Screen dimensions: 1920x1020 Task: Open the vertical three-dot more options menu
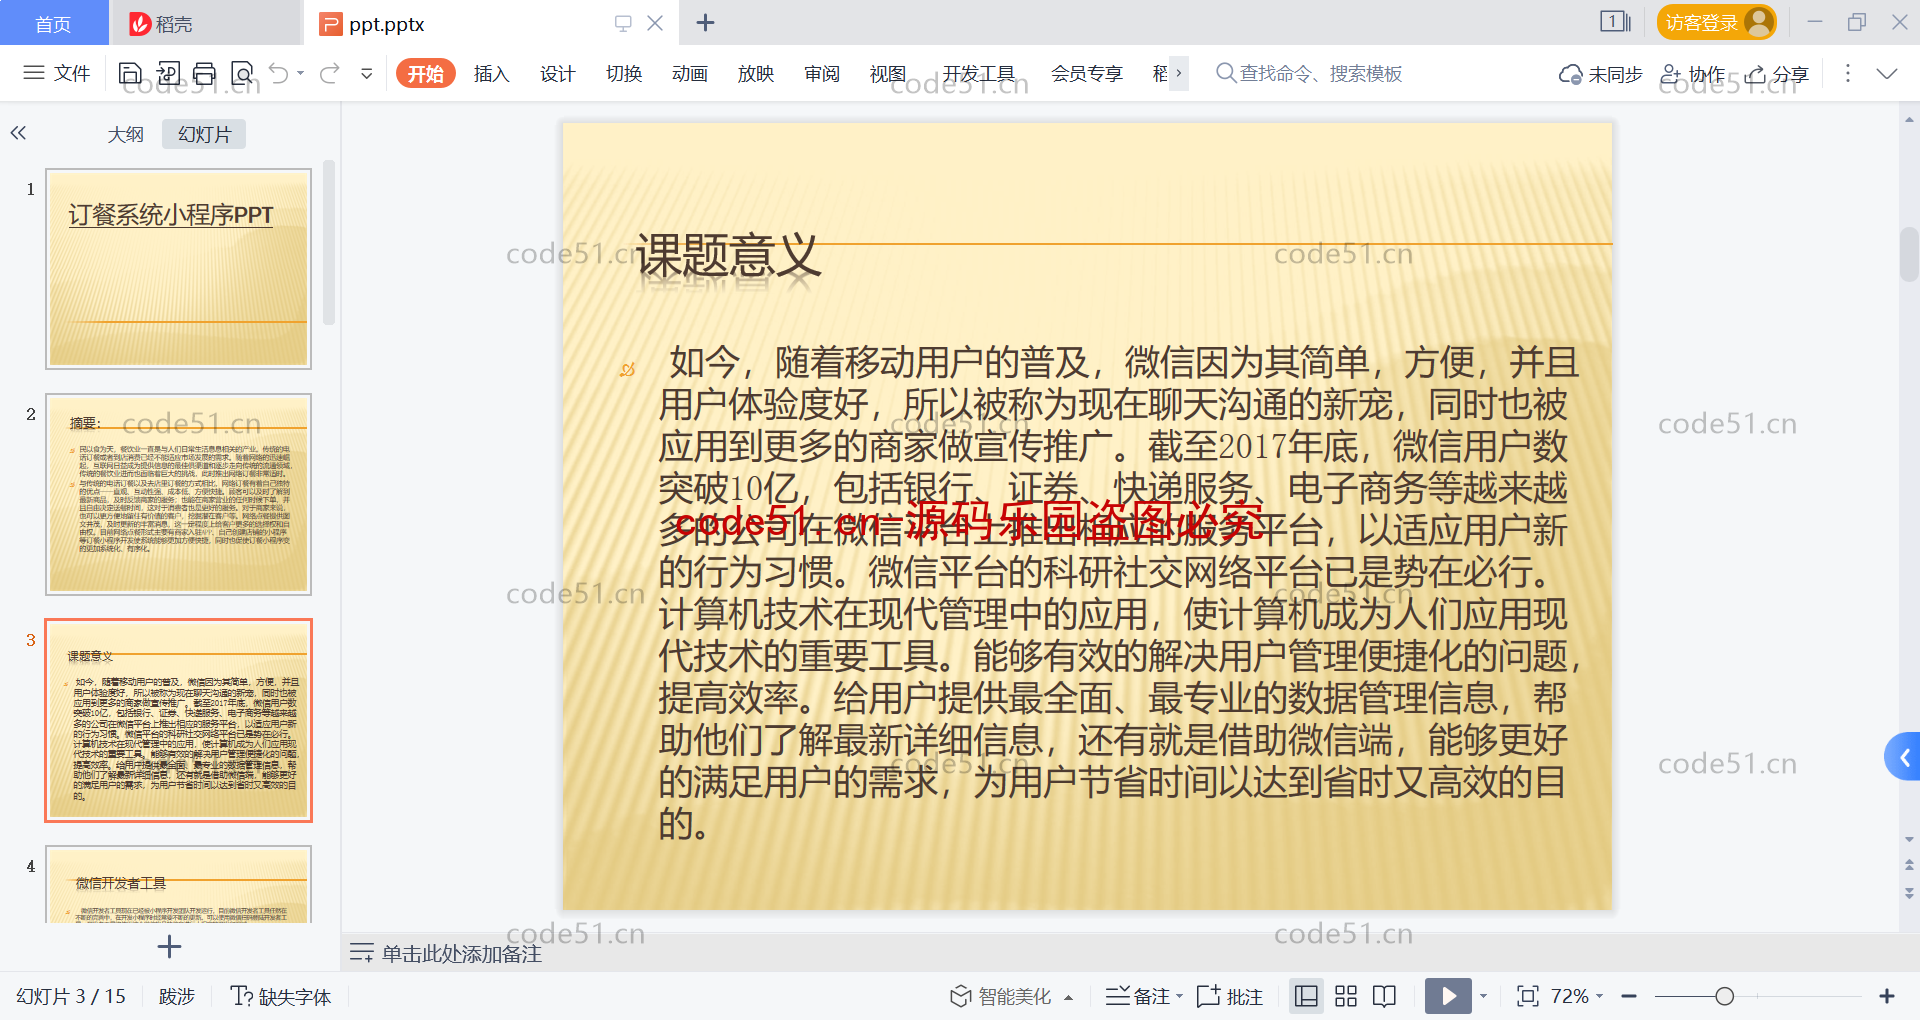[x=1848, y=73]
